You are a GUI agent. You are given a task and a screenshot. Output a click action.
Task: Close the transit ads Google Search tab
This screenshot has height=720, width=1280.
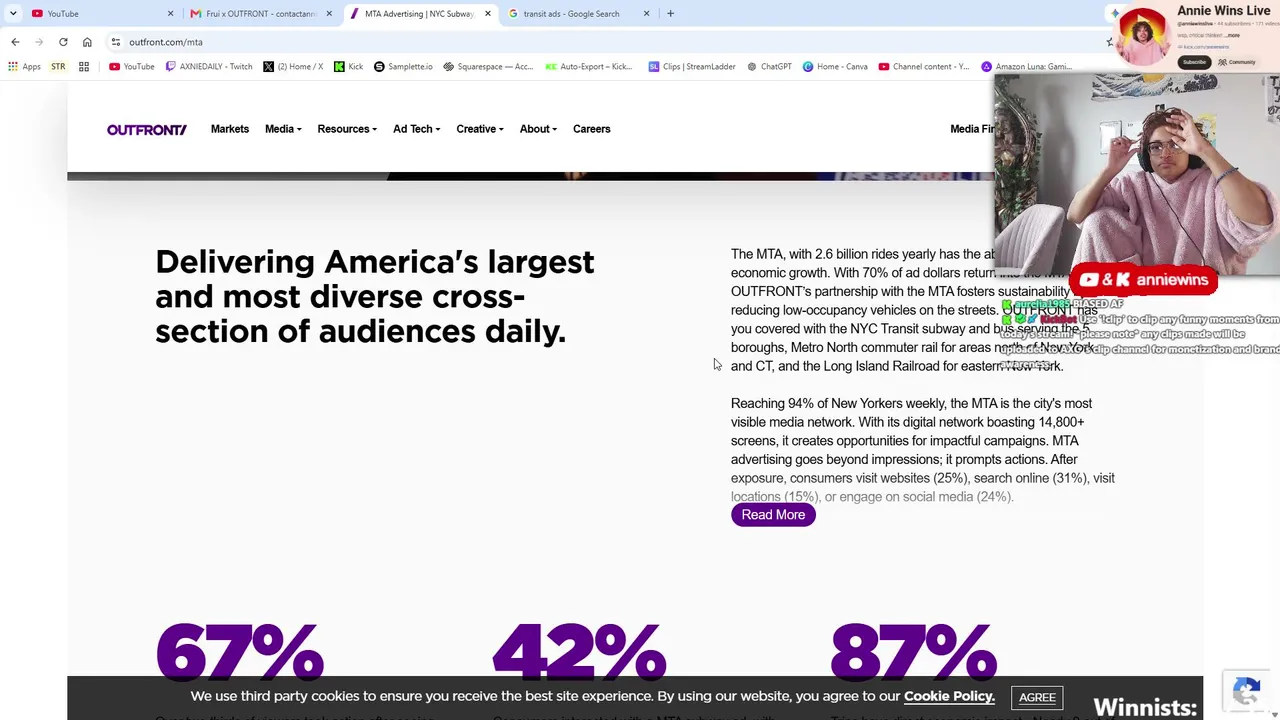[x=646, y=14]
